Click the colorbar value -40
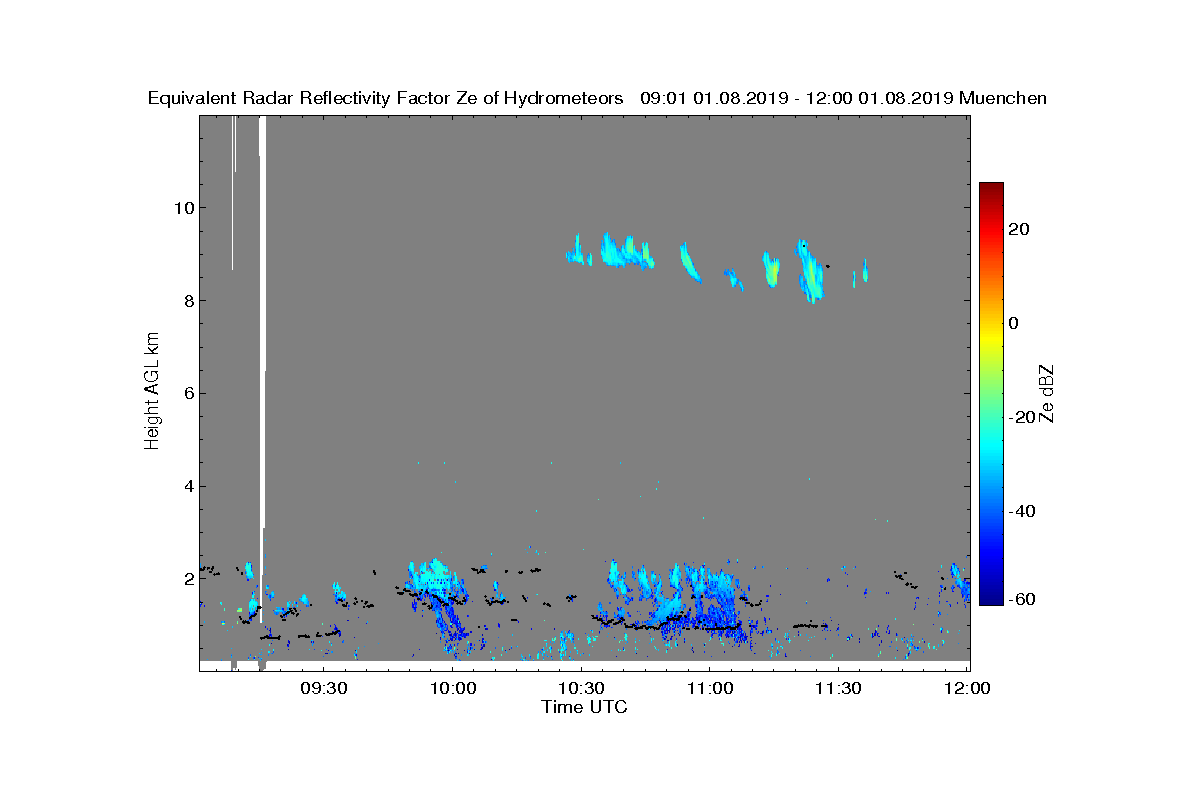The width and height of the screenshot is (1200, 800). click(x=1021, y=511)
